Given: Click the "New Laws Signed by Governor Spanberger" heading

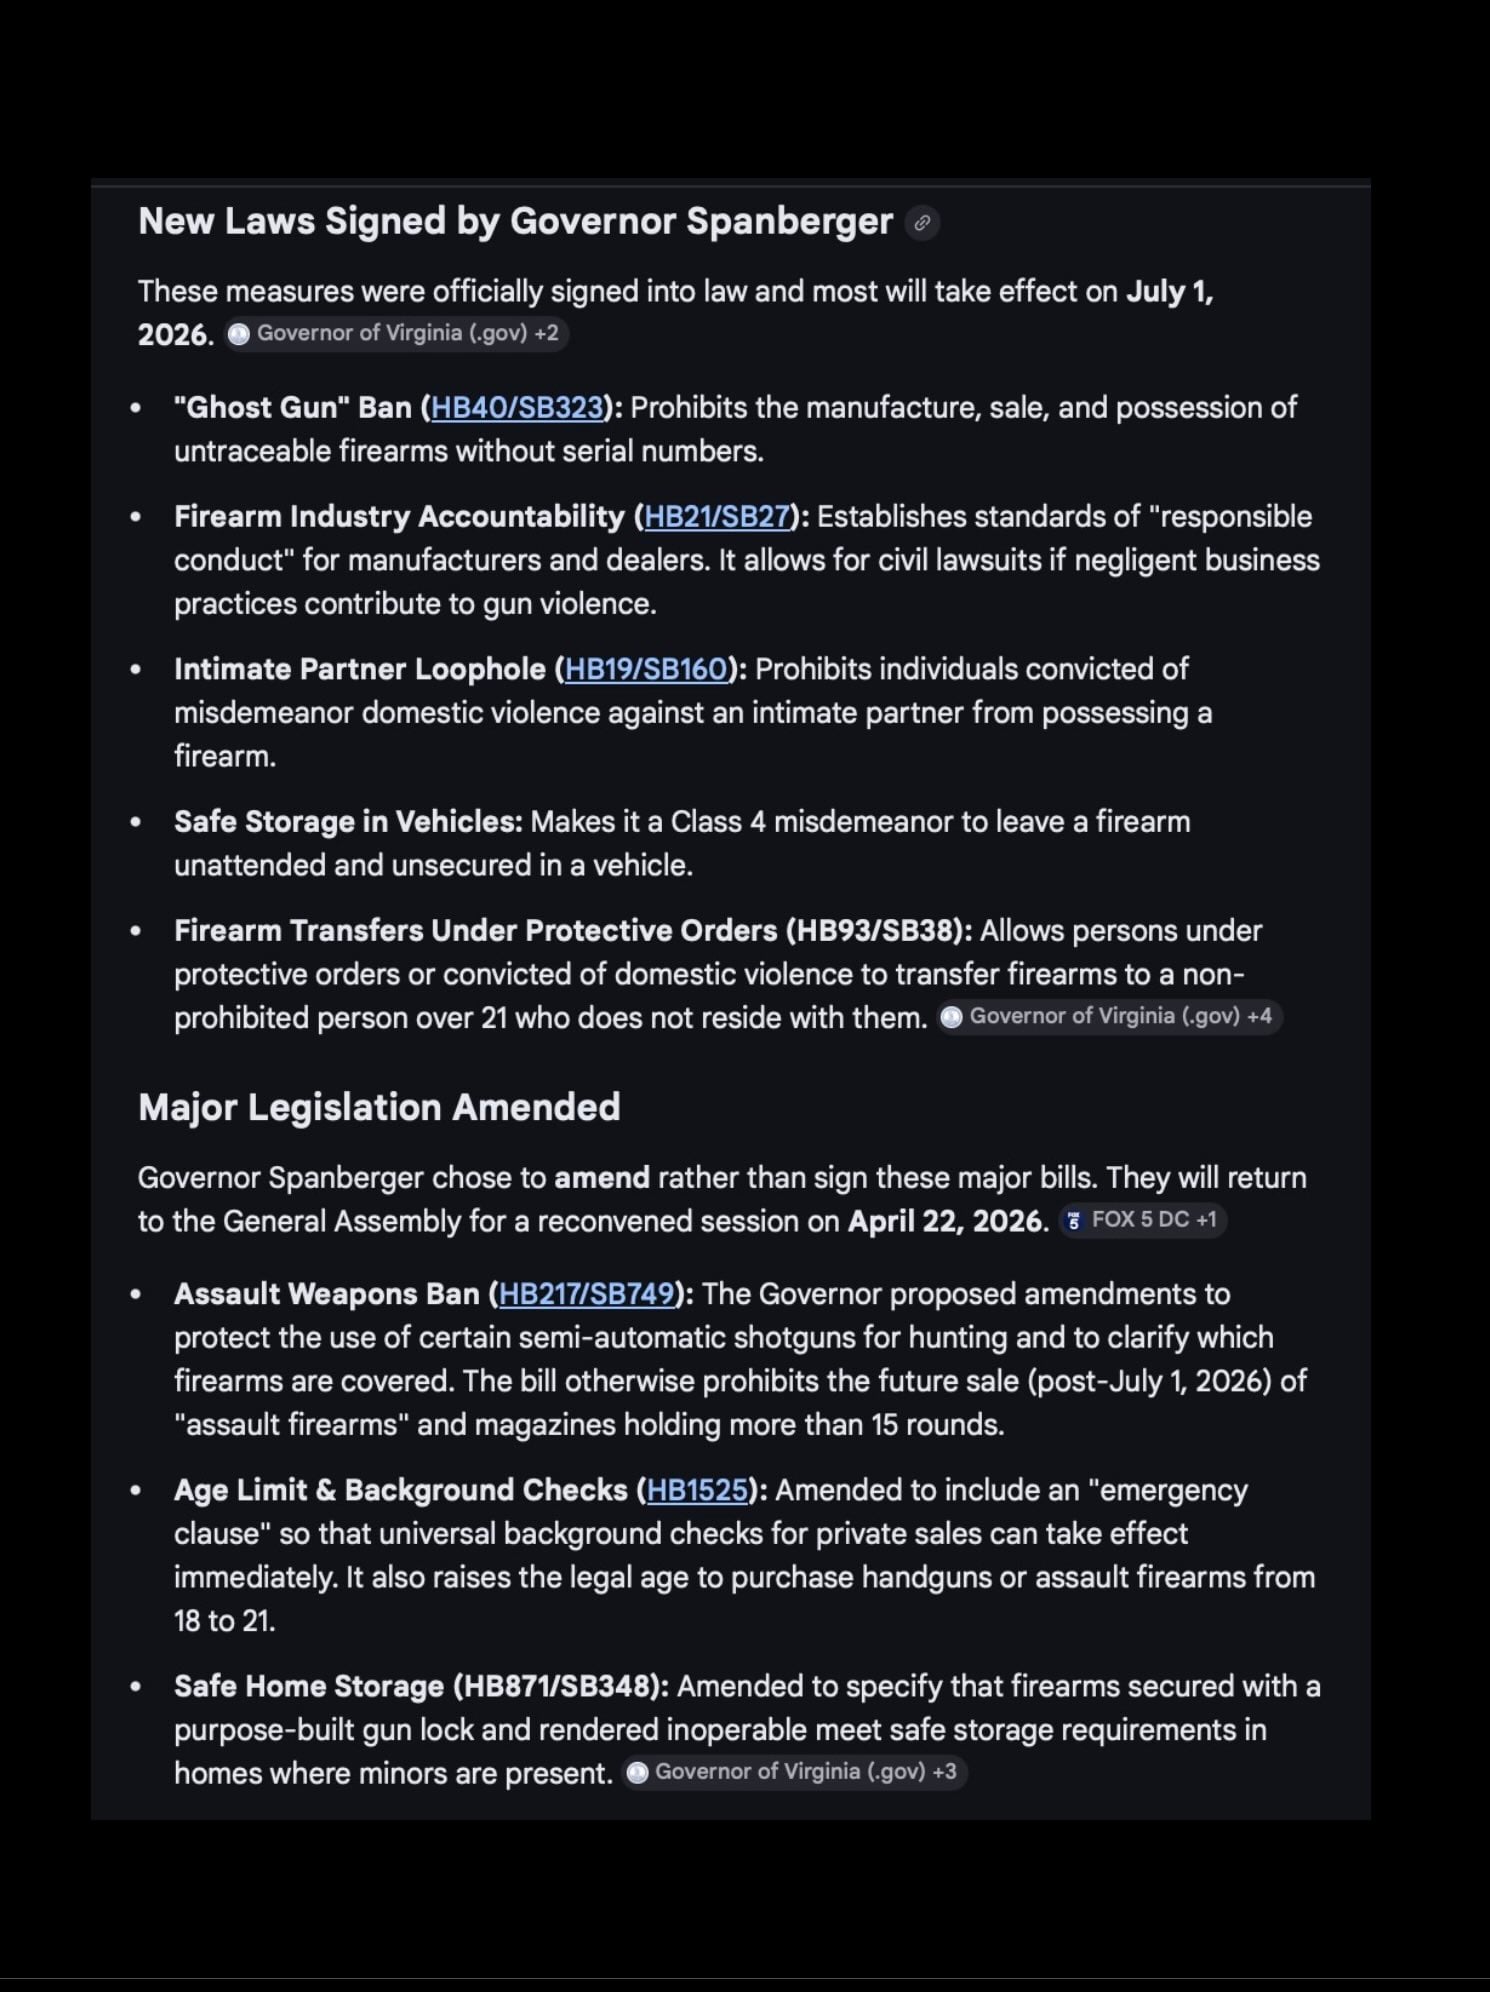Looking at the screenshot, I should point(515,221).
